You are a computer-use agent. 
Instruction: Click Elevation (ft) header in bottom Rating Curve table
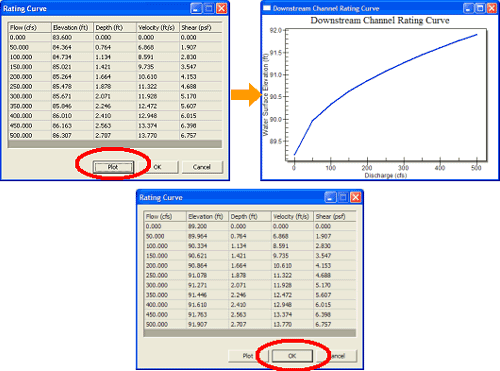pyautogui.click(x=207, y=217)
